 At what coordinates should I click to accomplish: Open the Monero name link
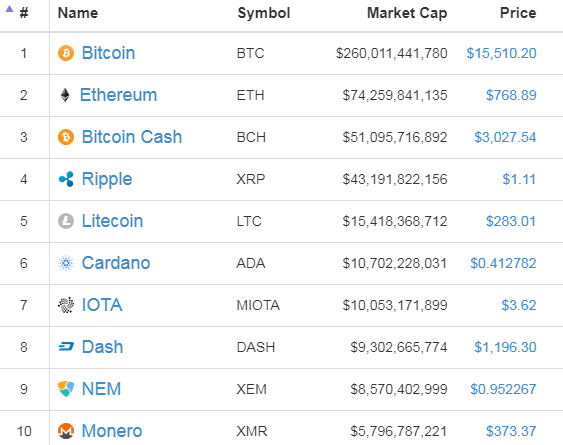tap(112, 431)
